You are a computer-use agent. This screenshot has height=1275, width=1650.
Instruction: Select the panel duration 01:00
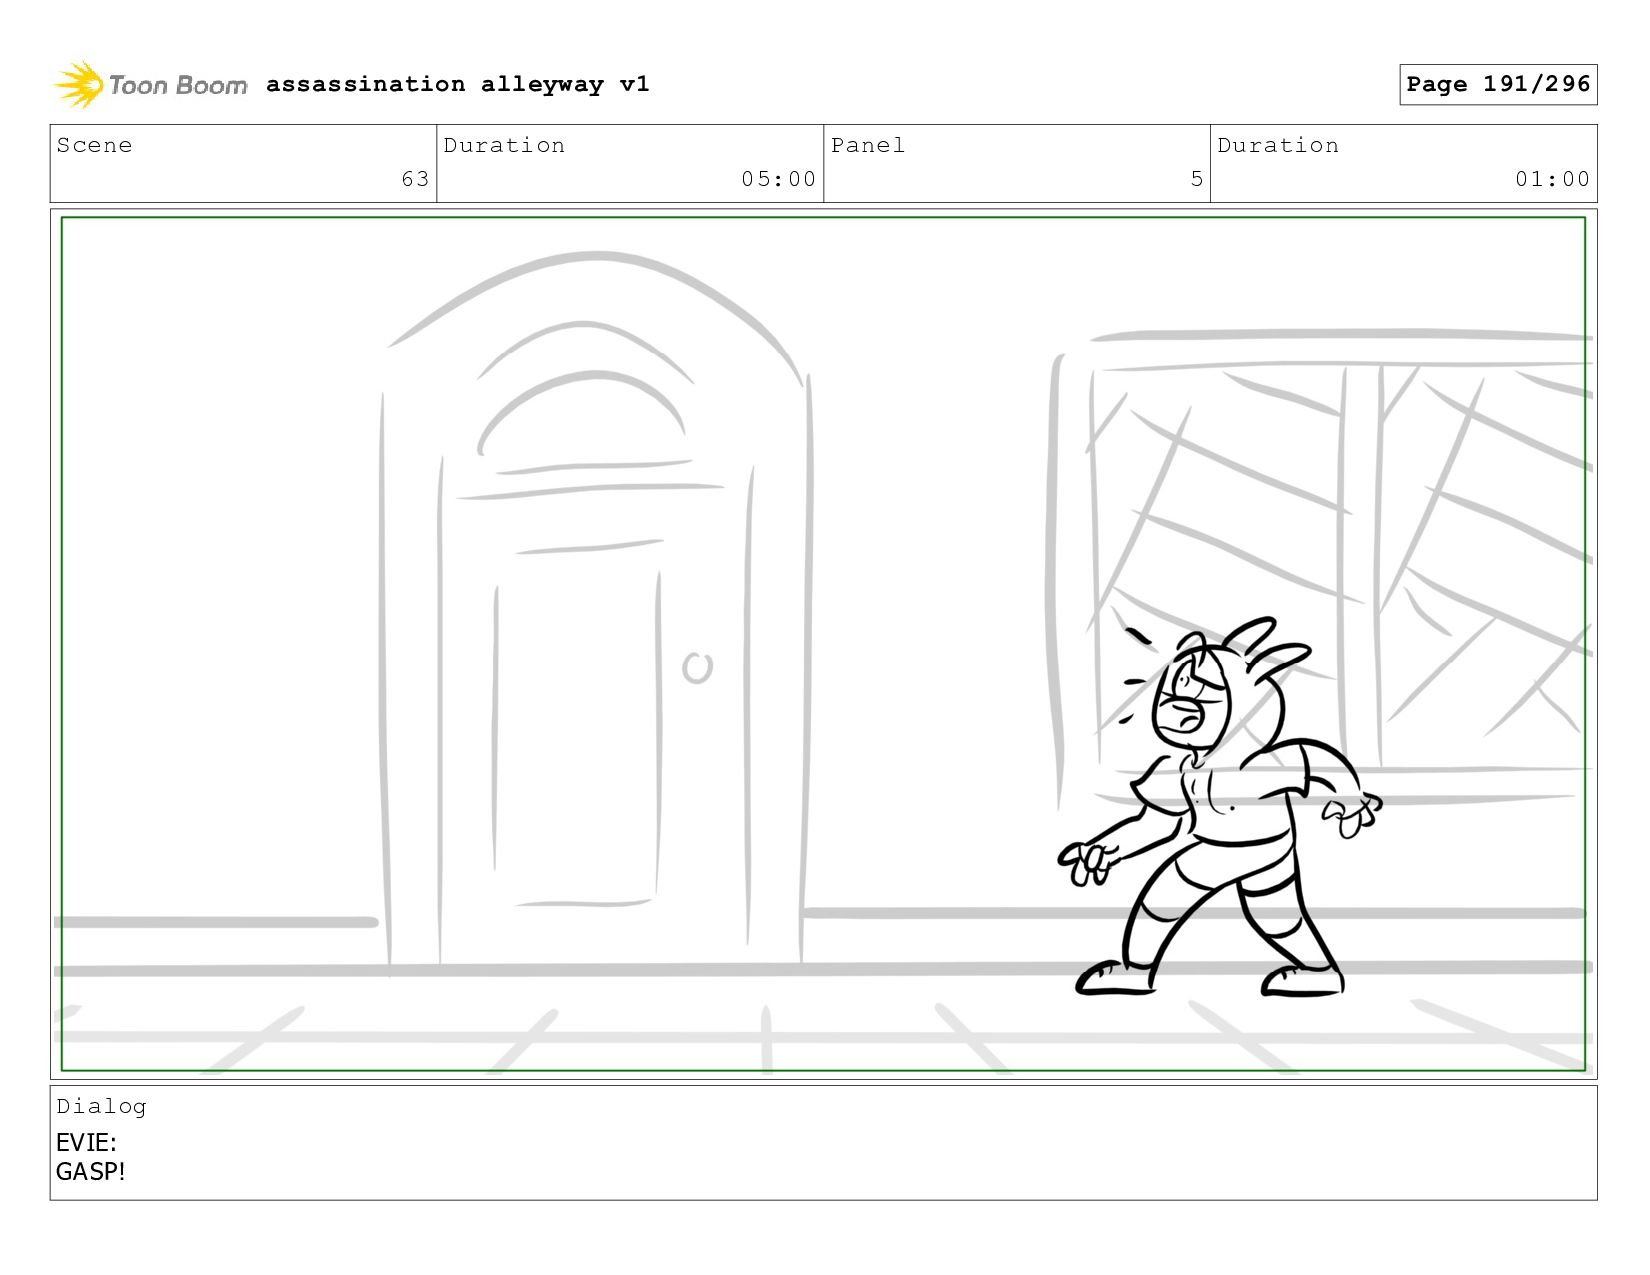pos(1552,179)
